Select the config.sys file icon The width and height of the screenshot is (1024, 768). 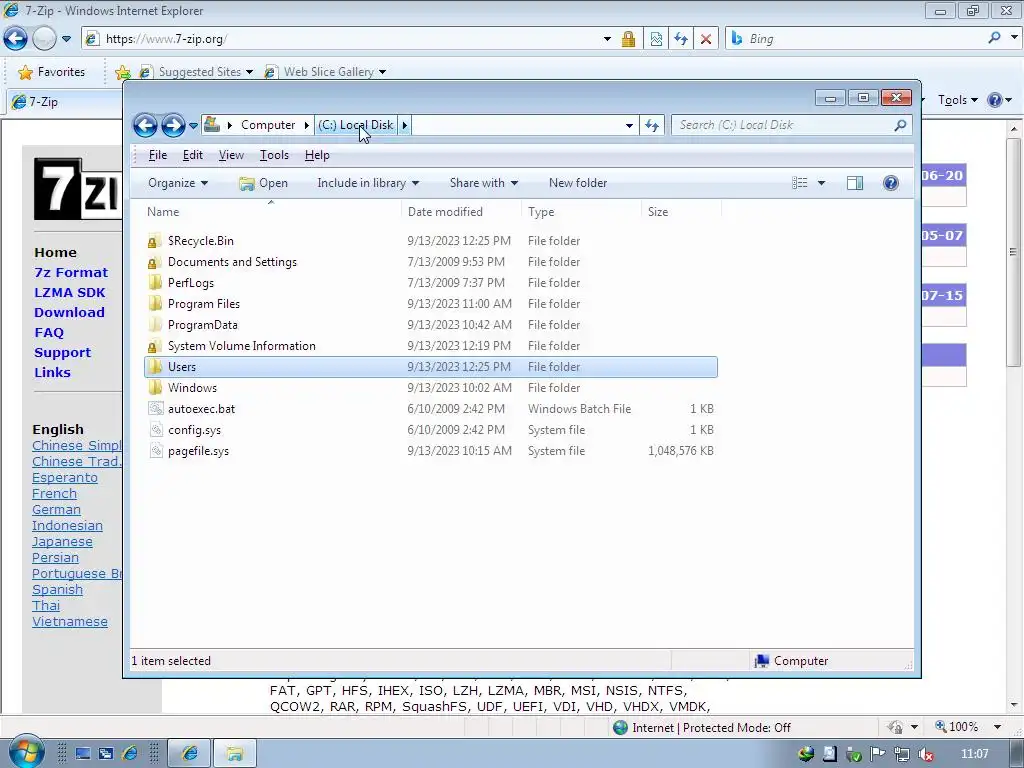pos(155,430)
